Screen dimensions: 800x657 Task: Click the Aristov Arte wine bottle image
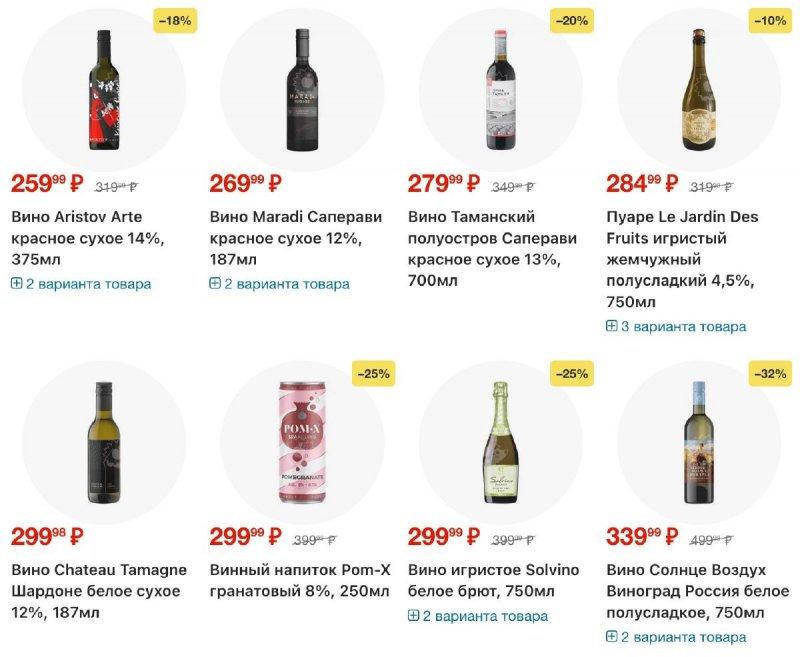click(x=103, y=90)
